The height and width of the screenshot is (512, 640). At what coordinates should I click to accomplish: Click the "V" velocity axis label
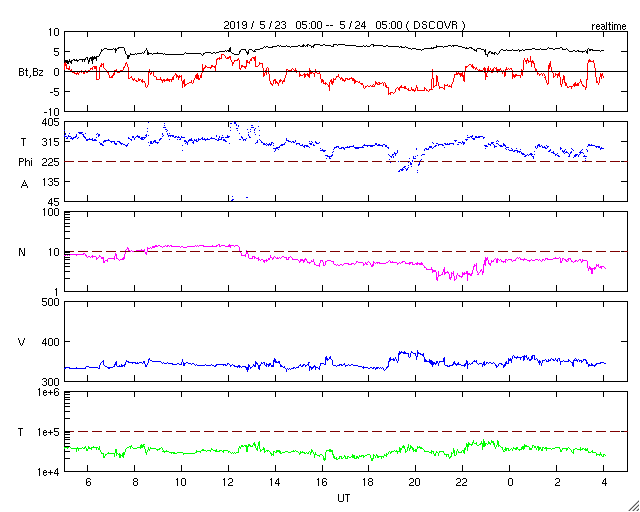point(22,342)
